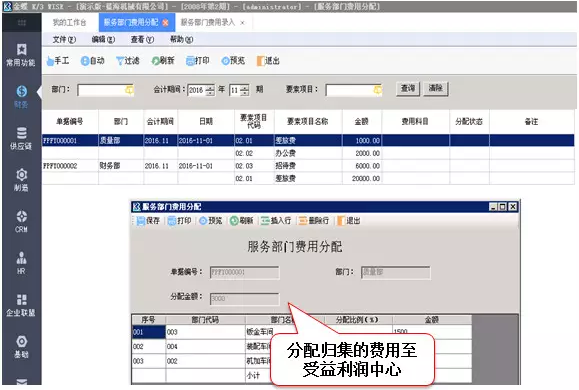579x390 pixels.
Task: Click the 1500 amount cell in dialog
Action: pos(431,331)
